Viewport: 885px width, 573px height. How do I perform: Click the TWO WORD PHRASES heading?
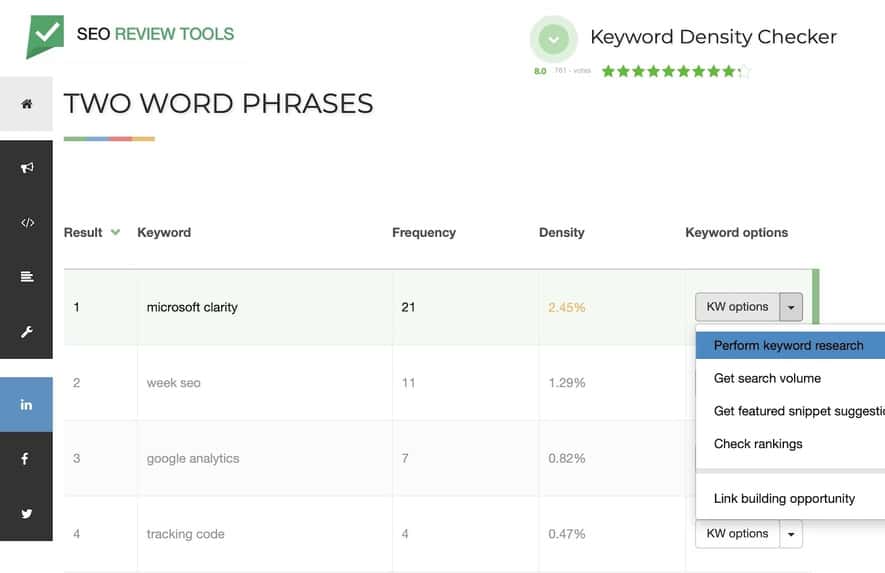pyautogui.click(x=218, y=104)
